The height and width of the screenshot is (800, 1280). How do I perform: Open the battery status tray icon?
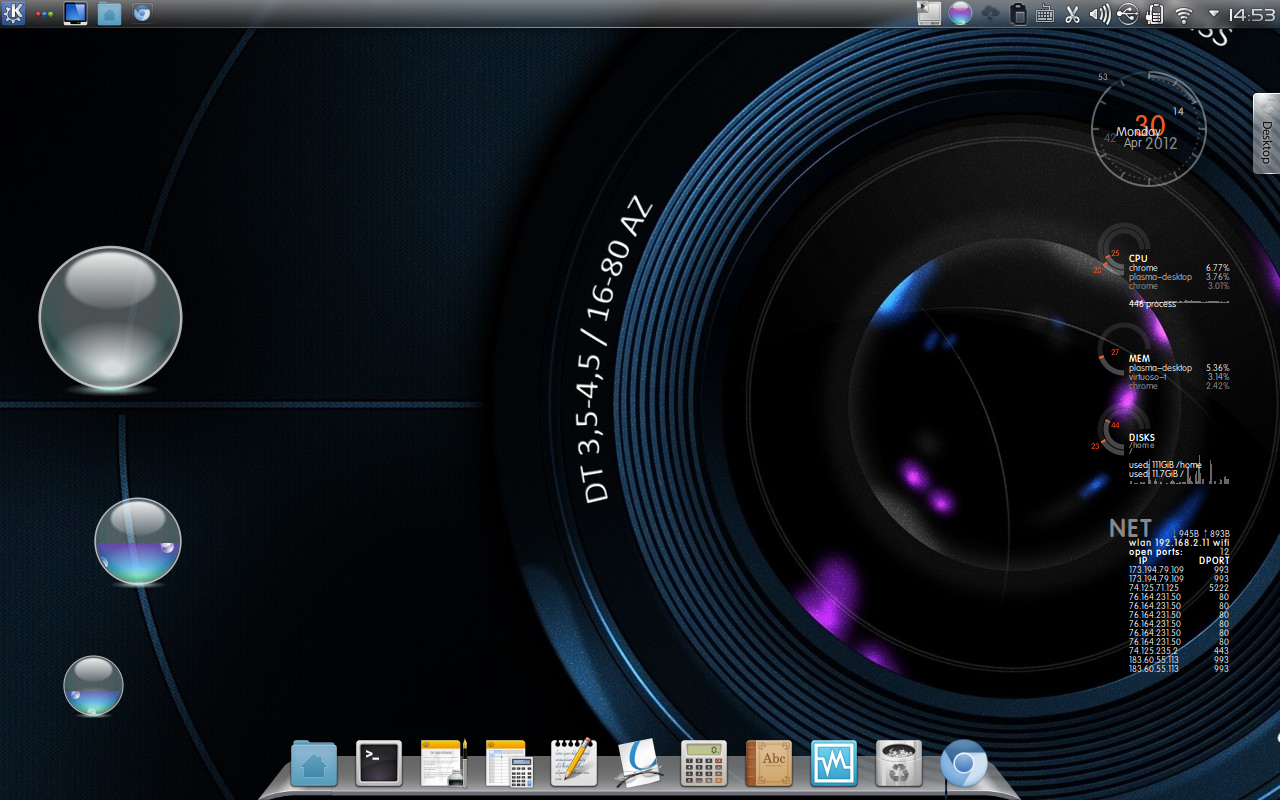1155,14
